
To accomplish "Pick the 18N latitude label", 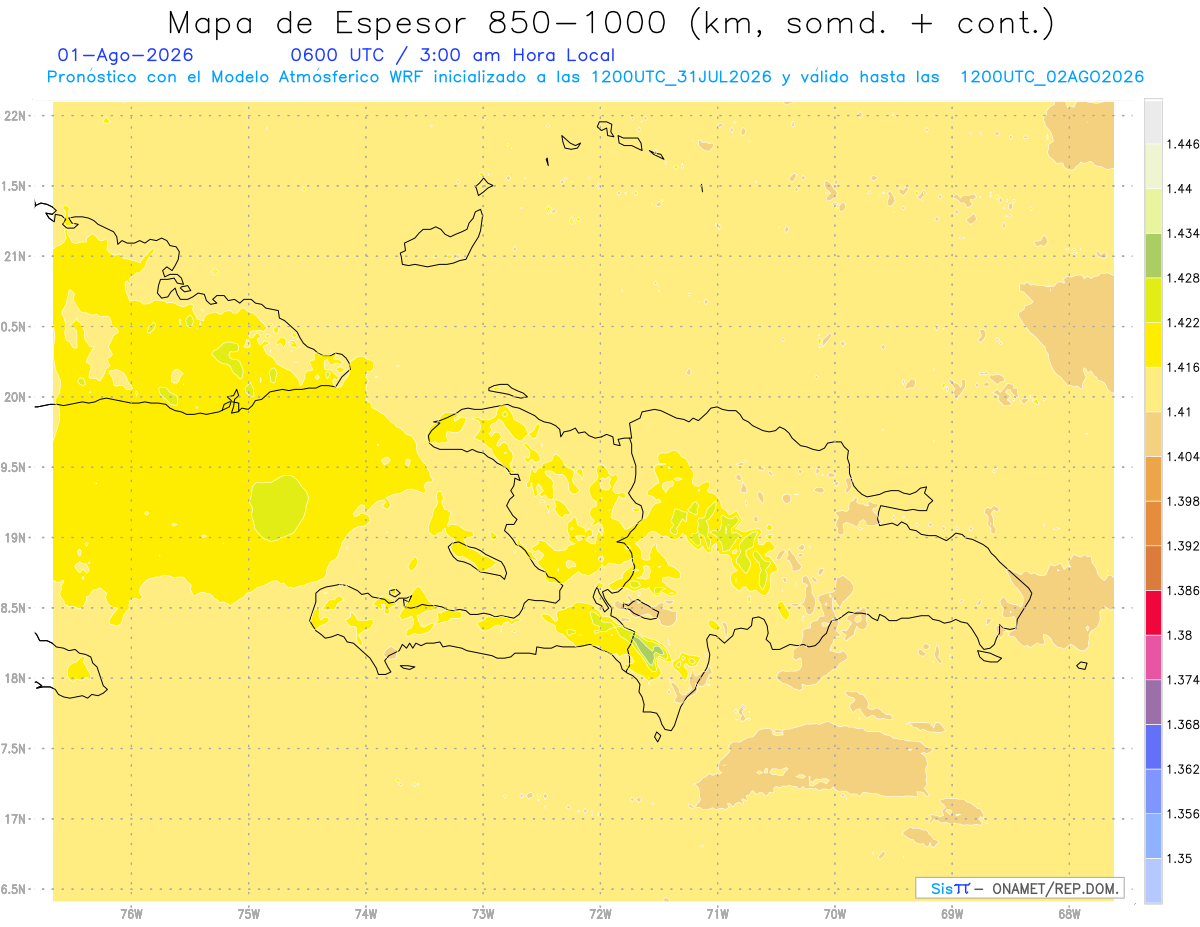I will (x=16, y=678).
